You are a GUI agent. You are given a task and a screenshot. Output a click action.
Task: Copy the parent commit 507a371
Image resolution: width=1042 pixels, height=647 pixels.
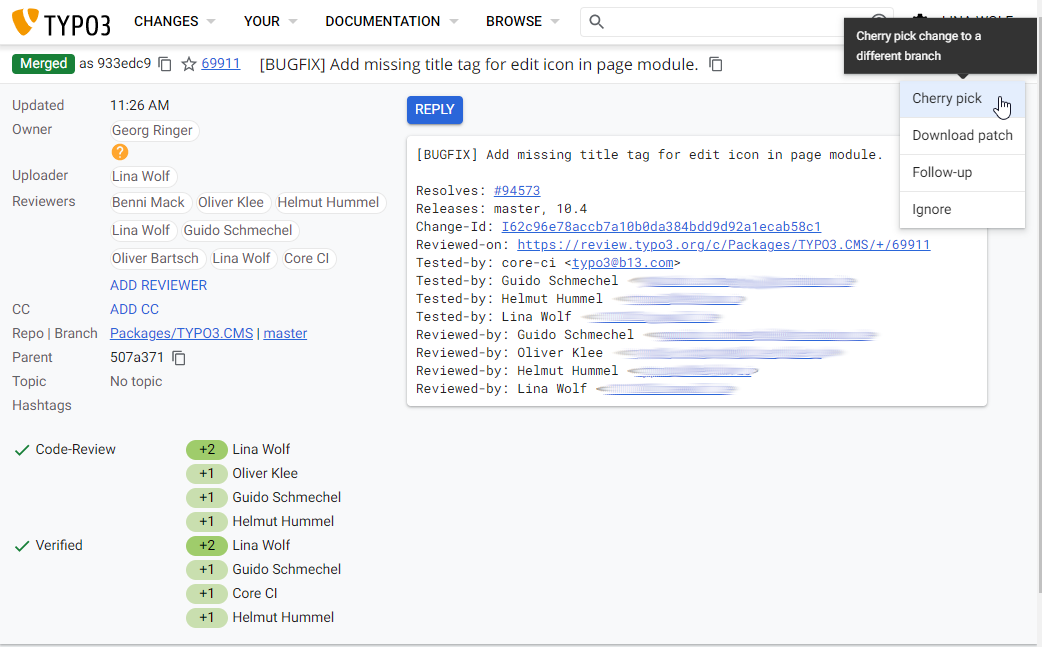click(x=180, y=358)
